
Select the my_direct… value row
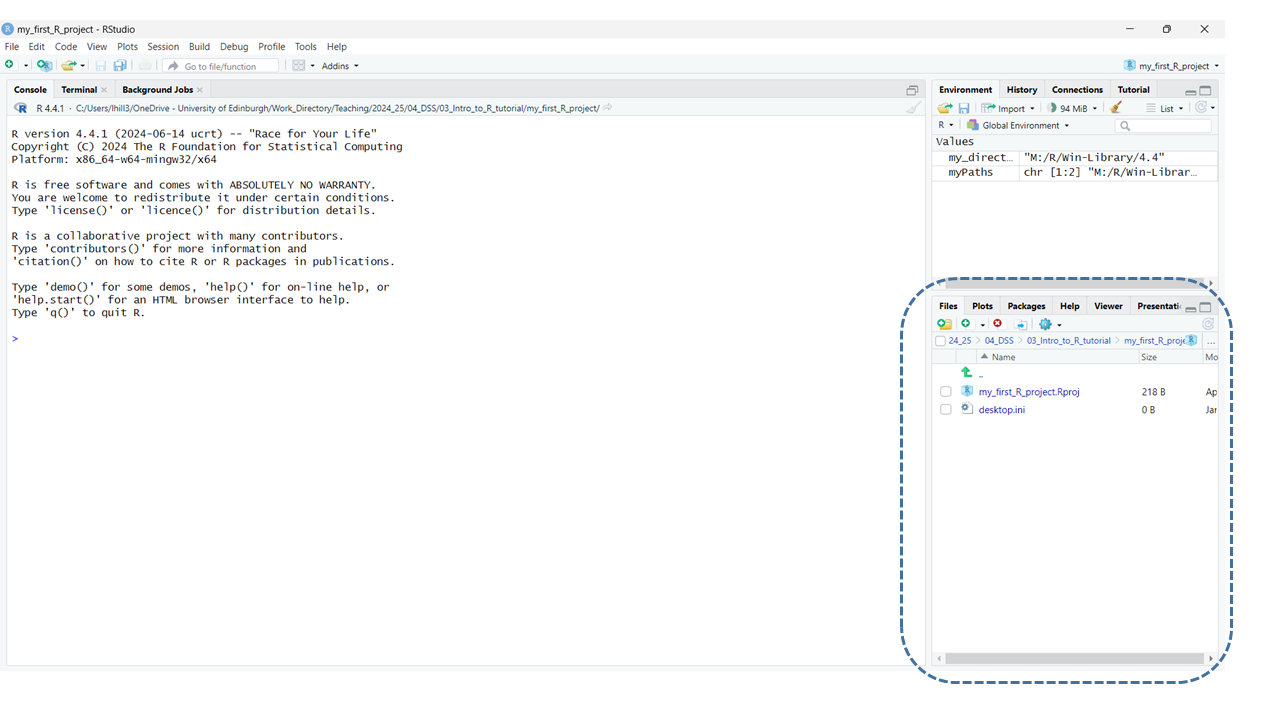click(x=1075, y=158)
